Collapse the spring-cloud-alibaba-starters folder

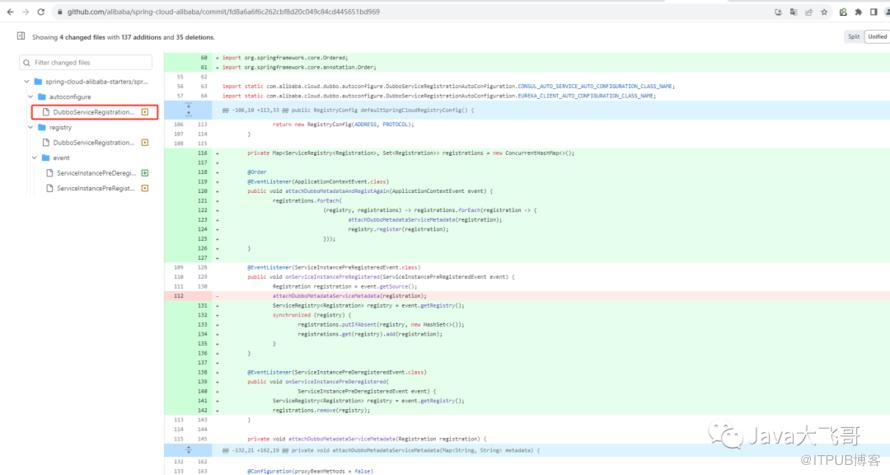coord(27,81)
